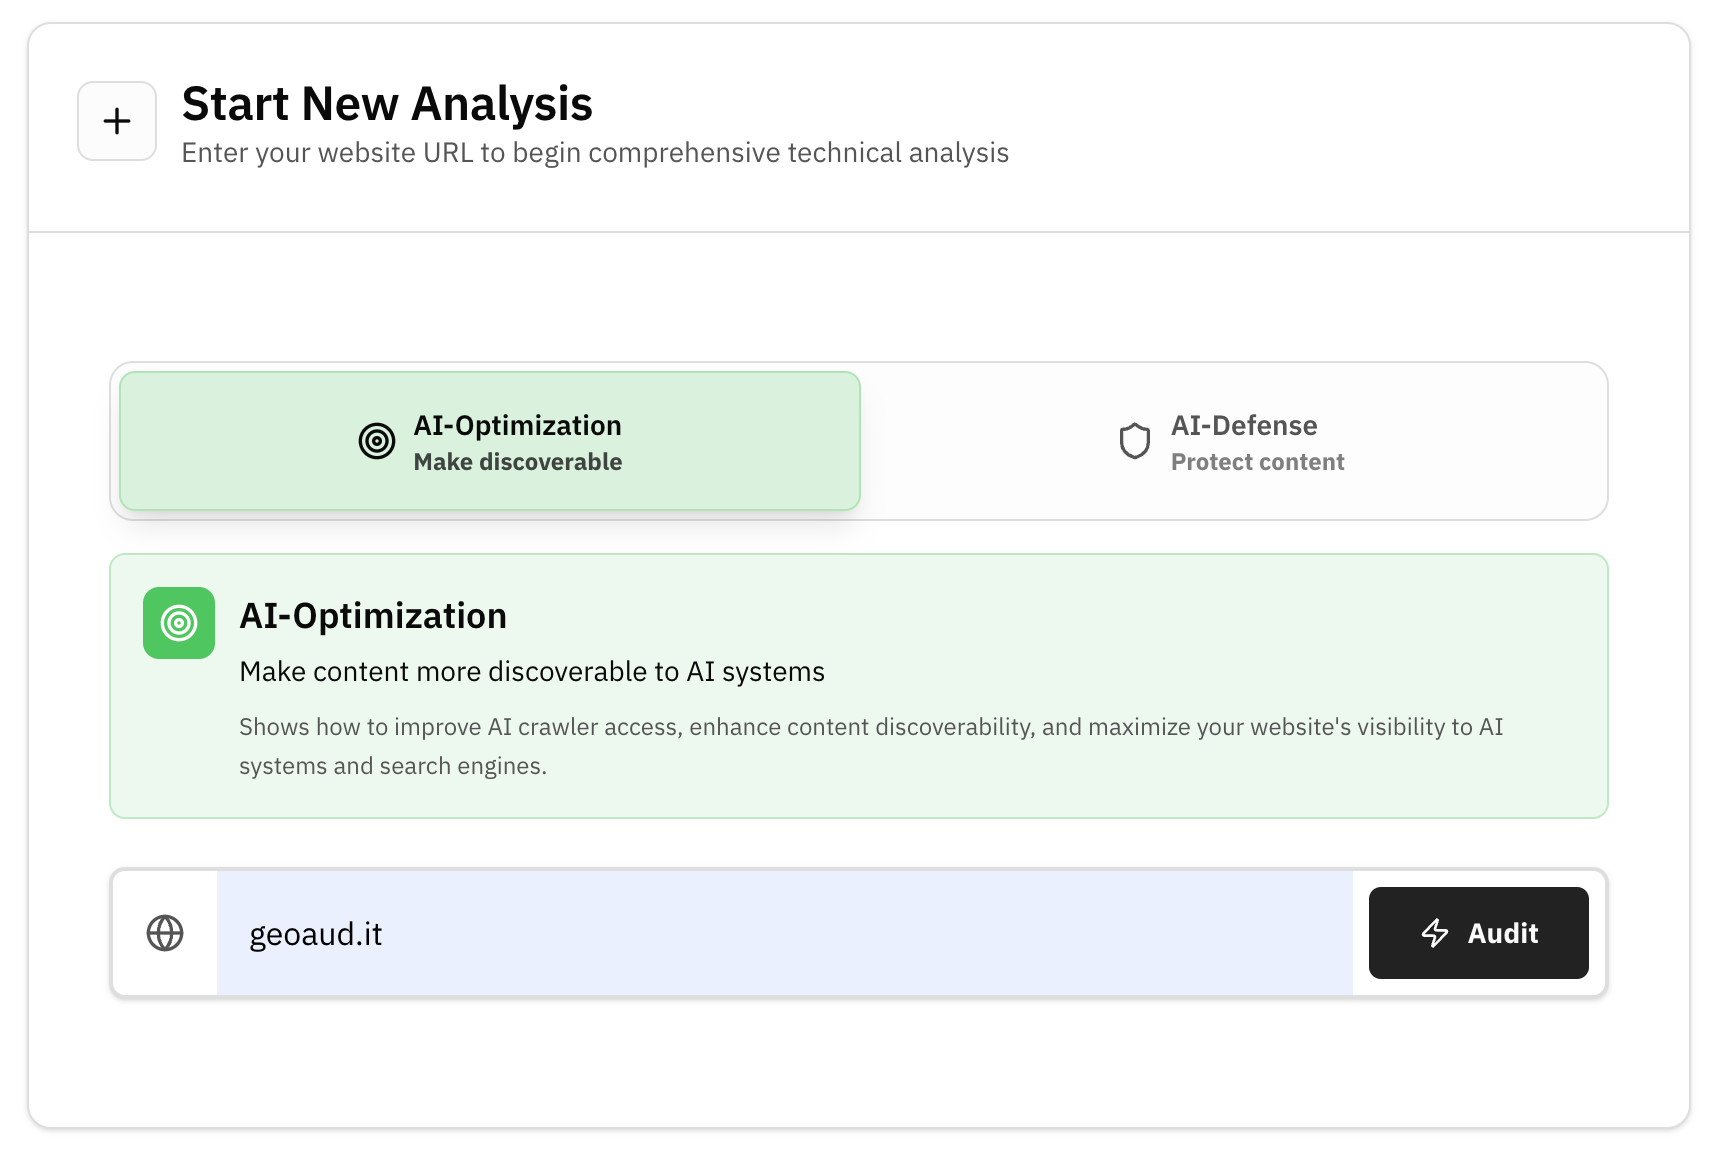The width and height of the screenshot is (1722, 1152).
Task: Click the AI-Optimization heading in the green card
Action: coord(373,616)
